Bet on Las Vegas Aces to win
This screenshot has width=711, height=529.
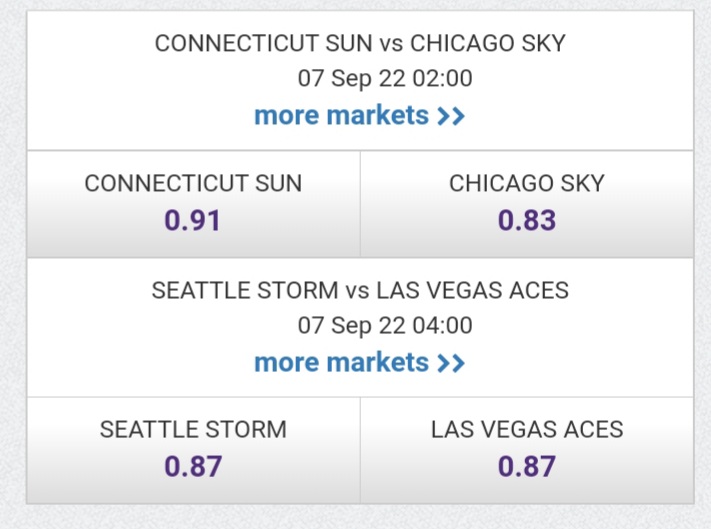pyautogui.click(x=527, y=450)
